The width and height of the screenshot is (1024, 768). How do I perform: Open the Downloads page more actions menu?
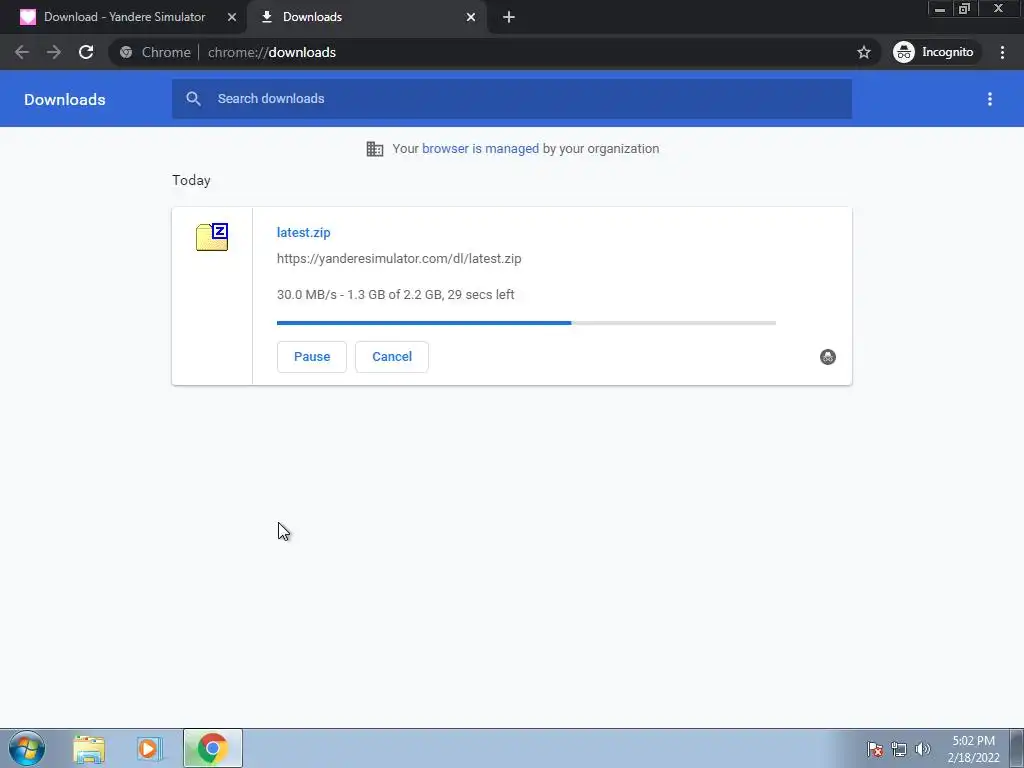[990, 99]
